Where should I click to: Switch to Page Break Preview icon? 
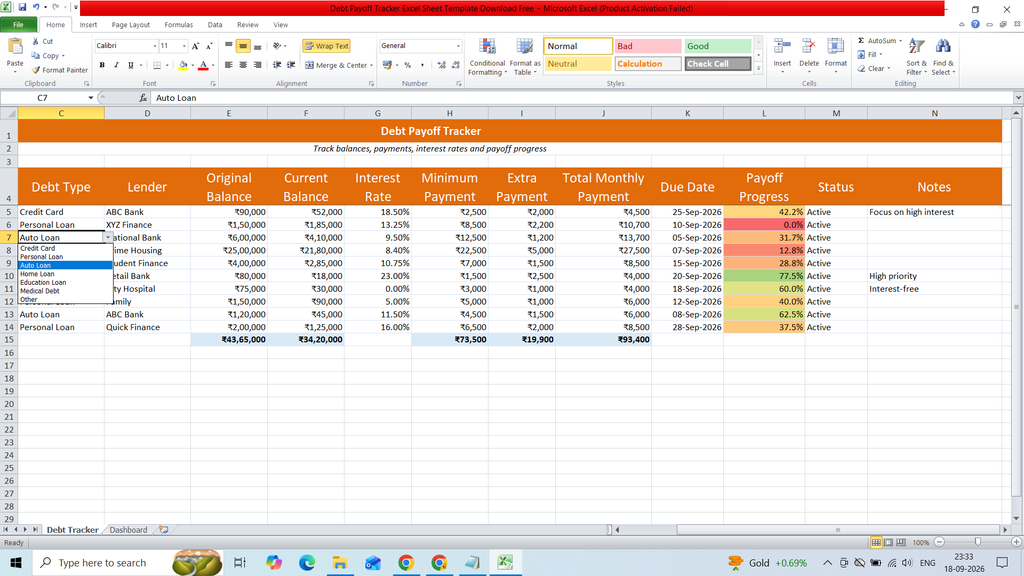pyautogui.click(x=901, y=543)
